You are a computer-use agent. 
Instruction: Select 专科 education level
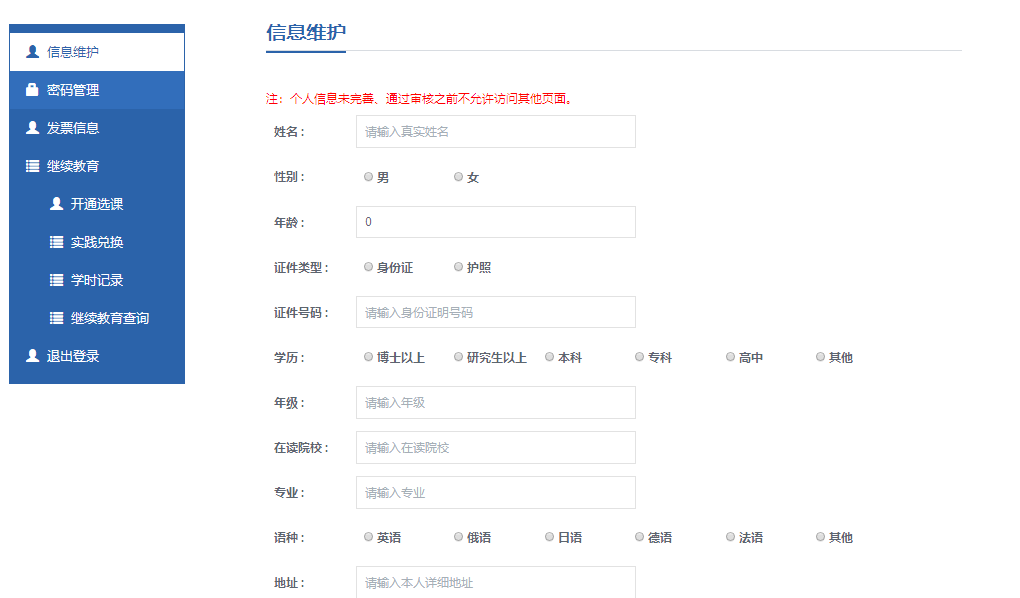(x=639, y=357)
